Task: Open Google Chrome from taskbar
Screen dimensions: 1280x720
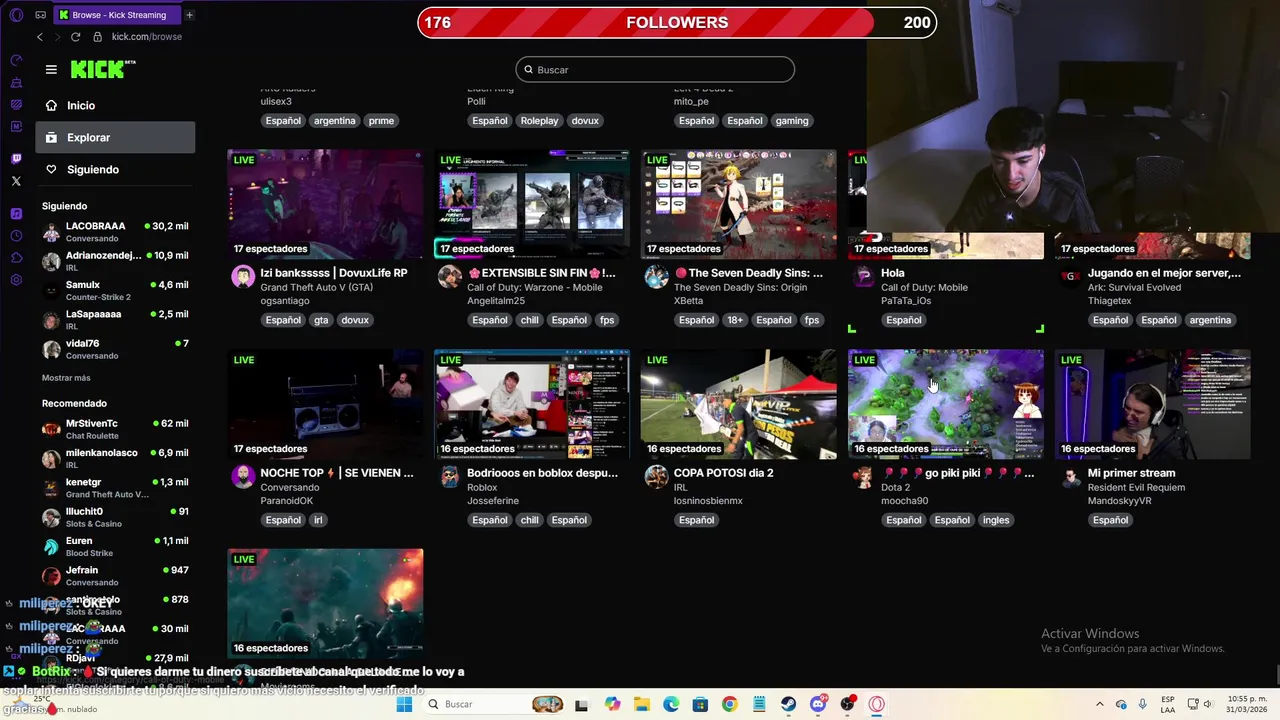Action: (x=729, y=704)
